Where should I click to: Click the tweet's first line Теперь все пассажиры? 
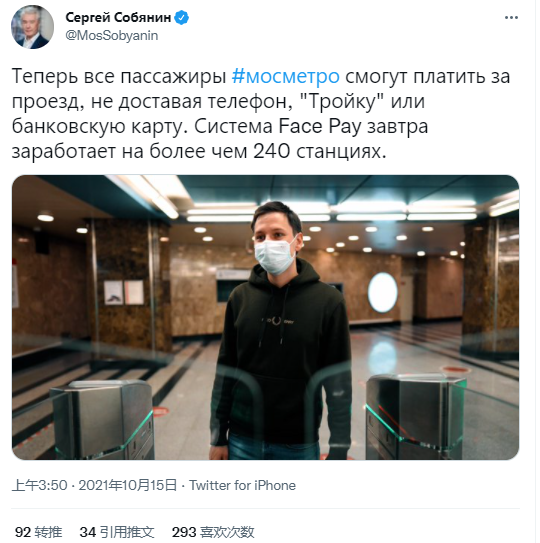[119, 76]
